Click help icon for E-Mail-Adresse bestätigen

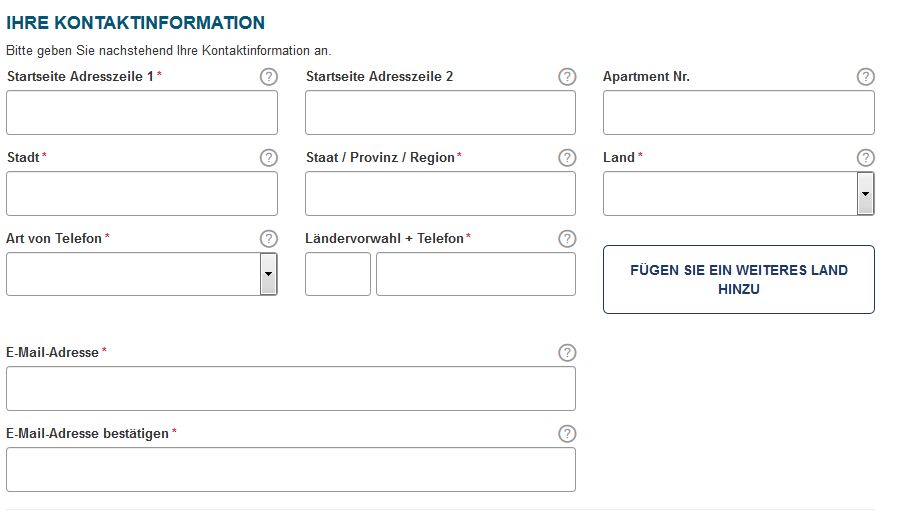click(567, 434)
